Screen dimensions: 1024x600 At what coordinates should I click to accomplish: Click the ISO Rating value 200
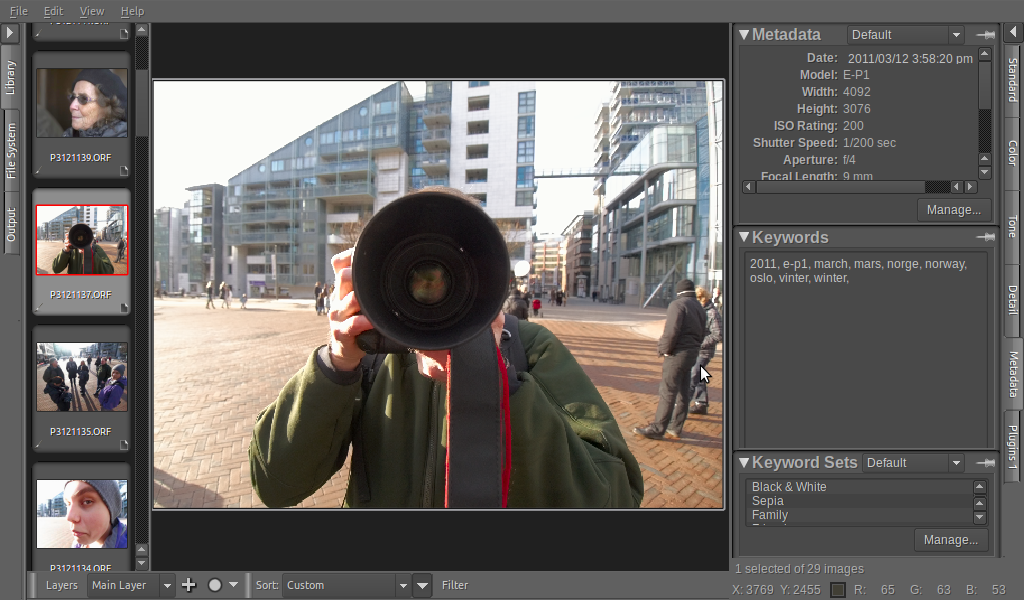853,125
